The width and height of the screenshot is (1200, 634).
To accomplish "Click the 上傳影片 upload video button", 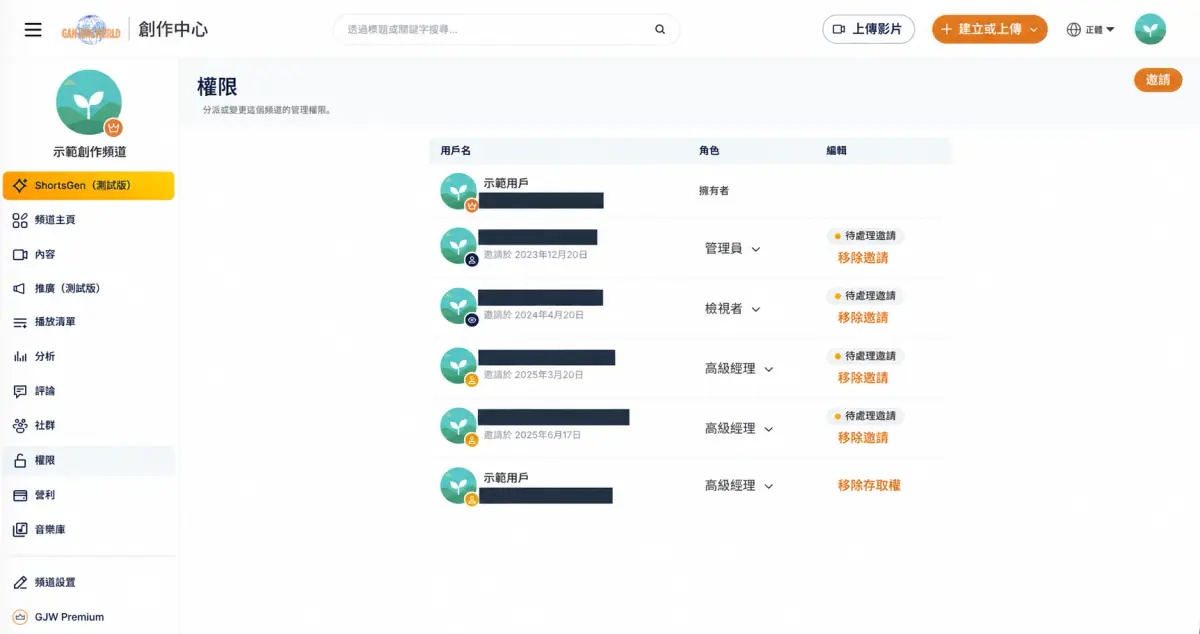I will 868,29.
